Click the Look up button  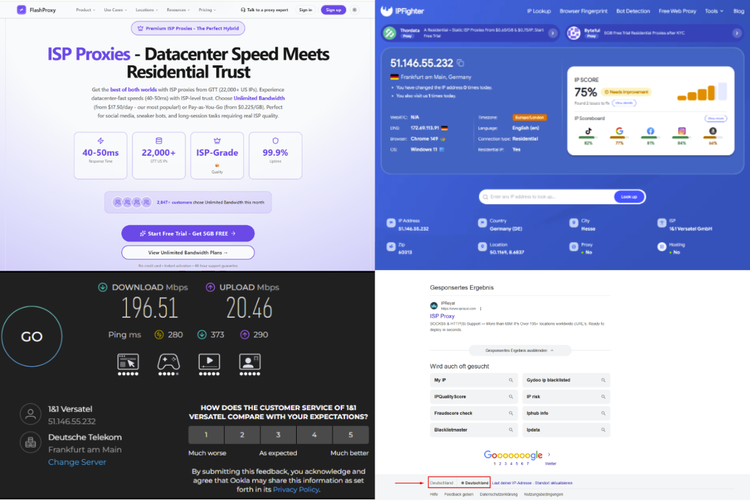point(629,197)
